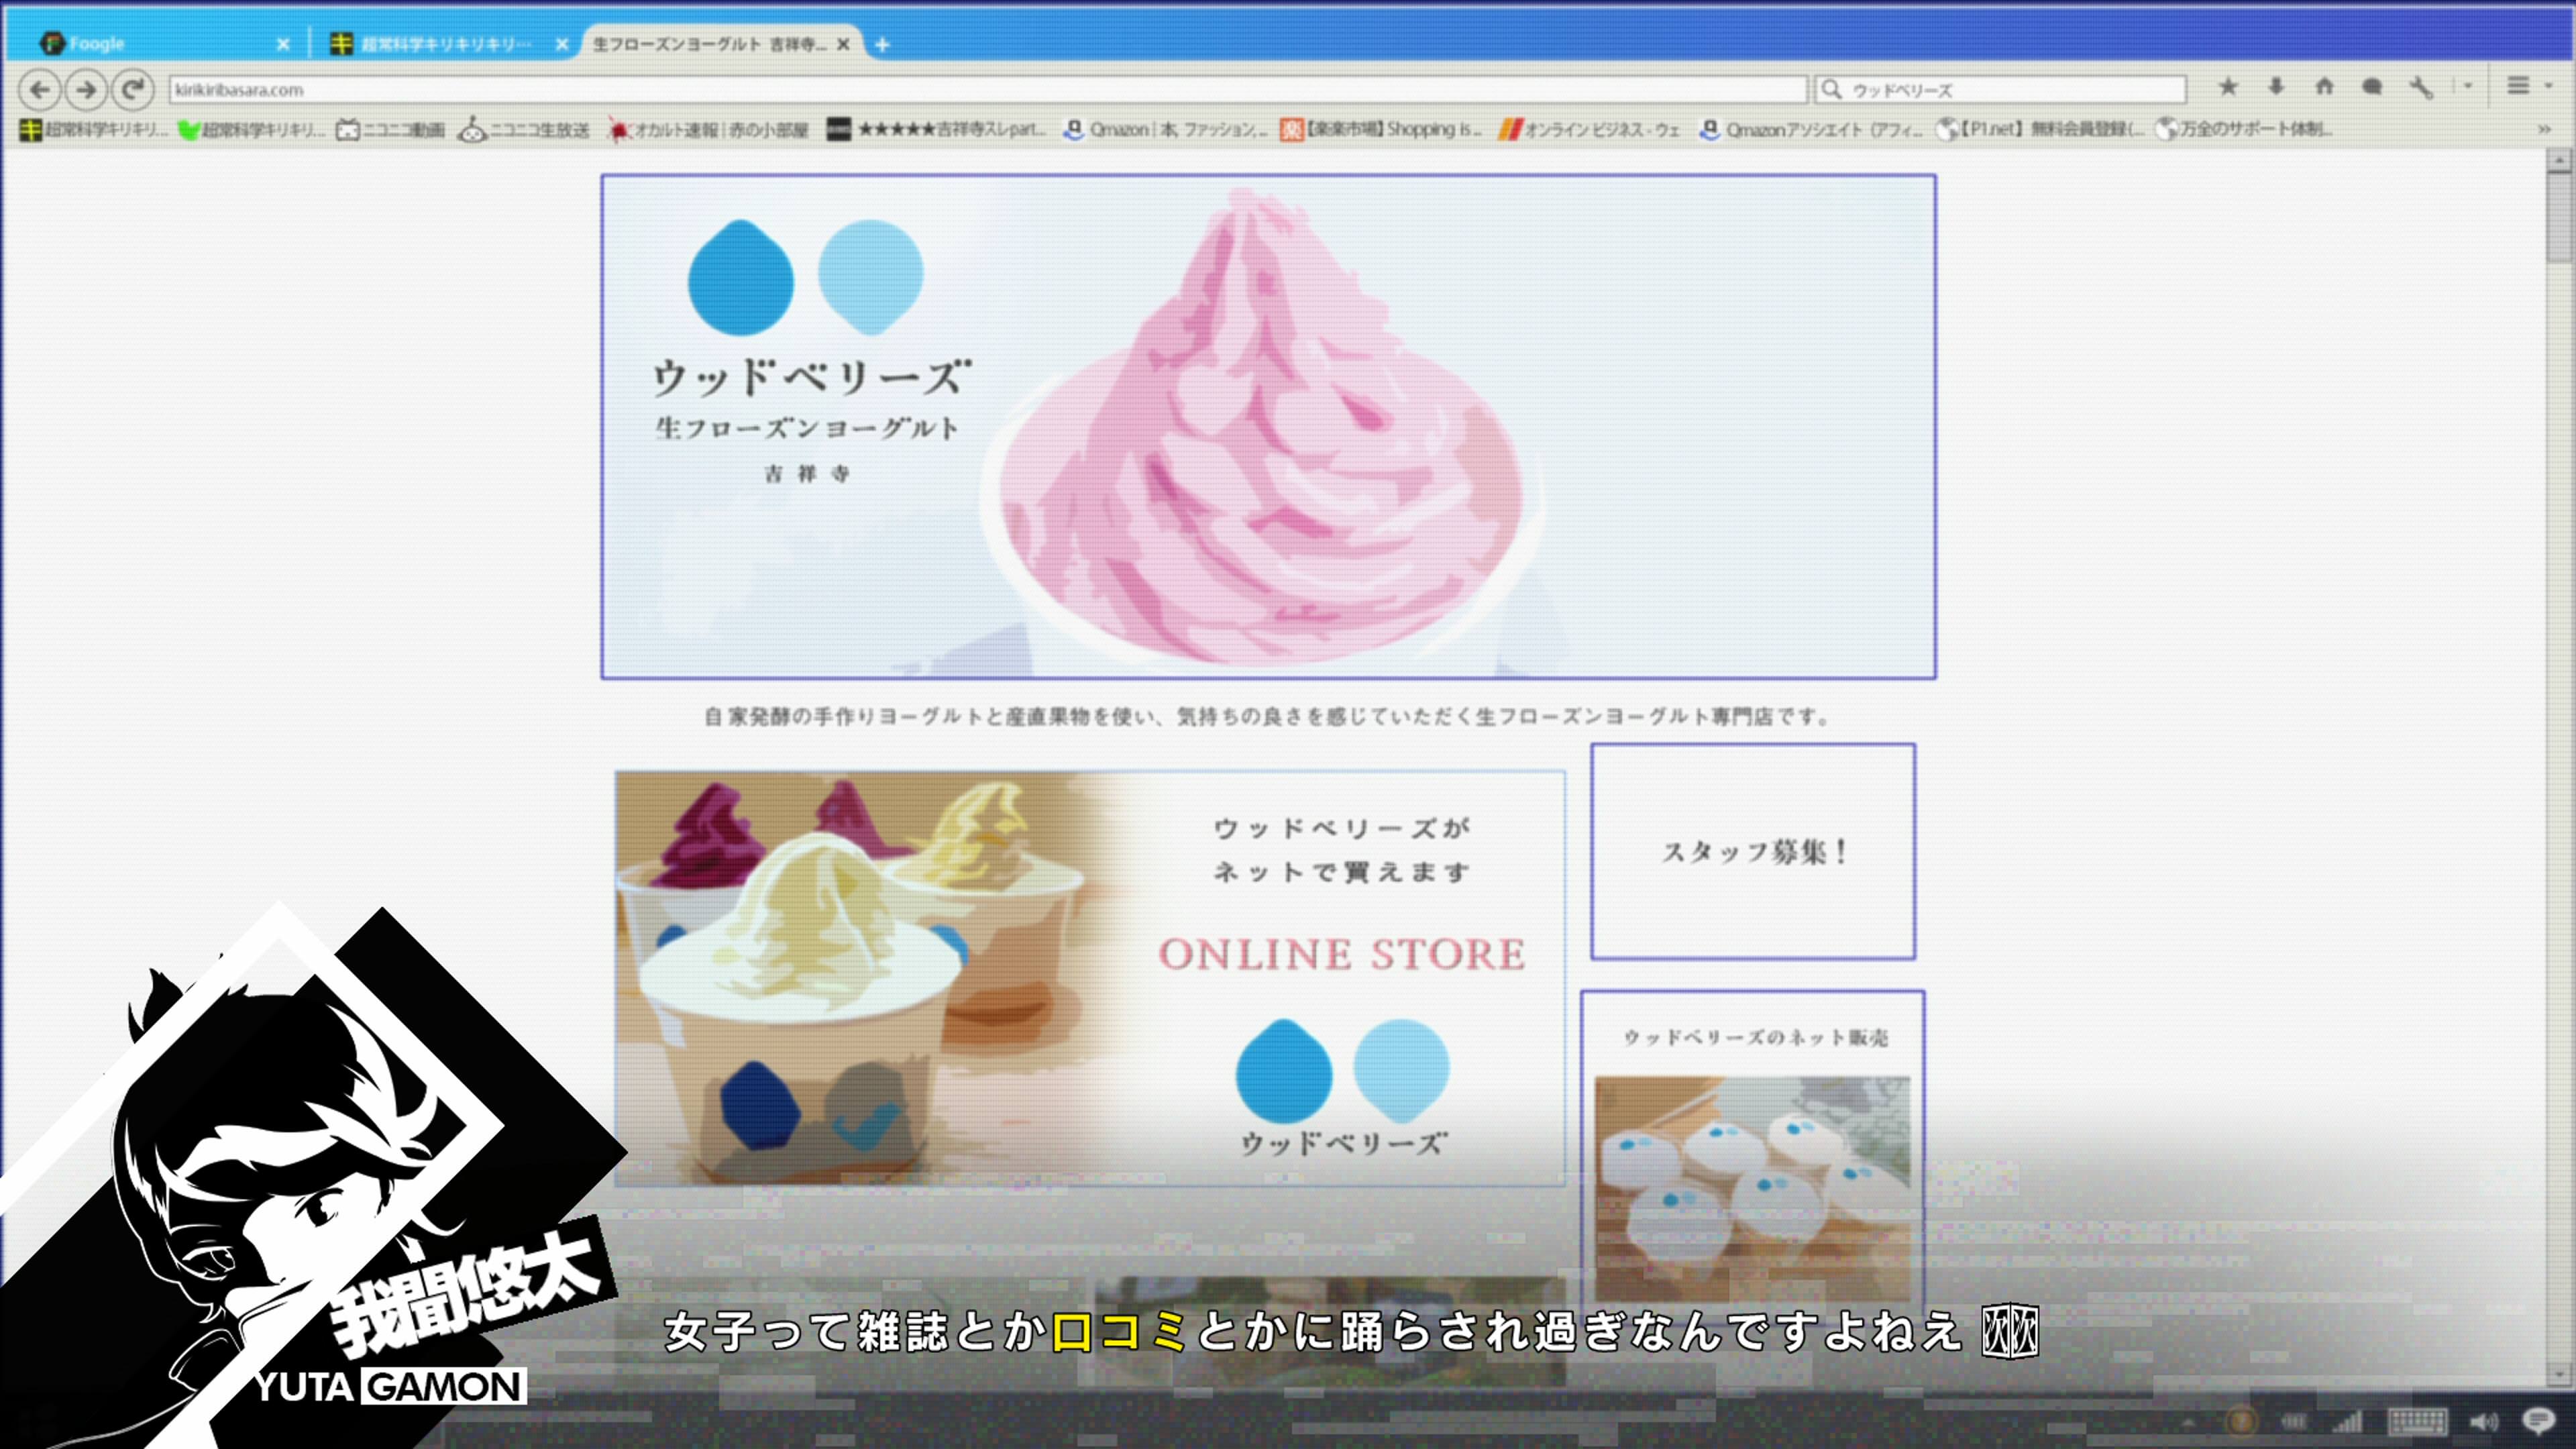2576x1449 pixels.
Task: Open the chat bubble icon
Action: coord(2372,87)
